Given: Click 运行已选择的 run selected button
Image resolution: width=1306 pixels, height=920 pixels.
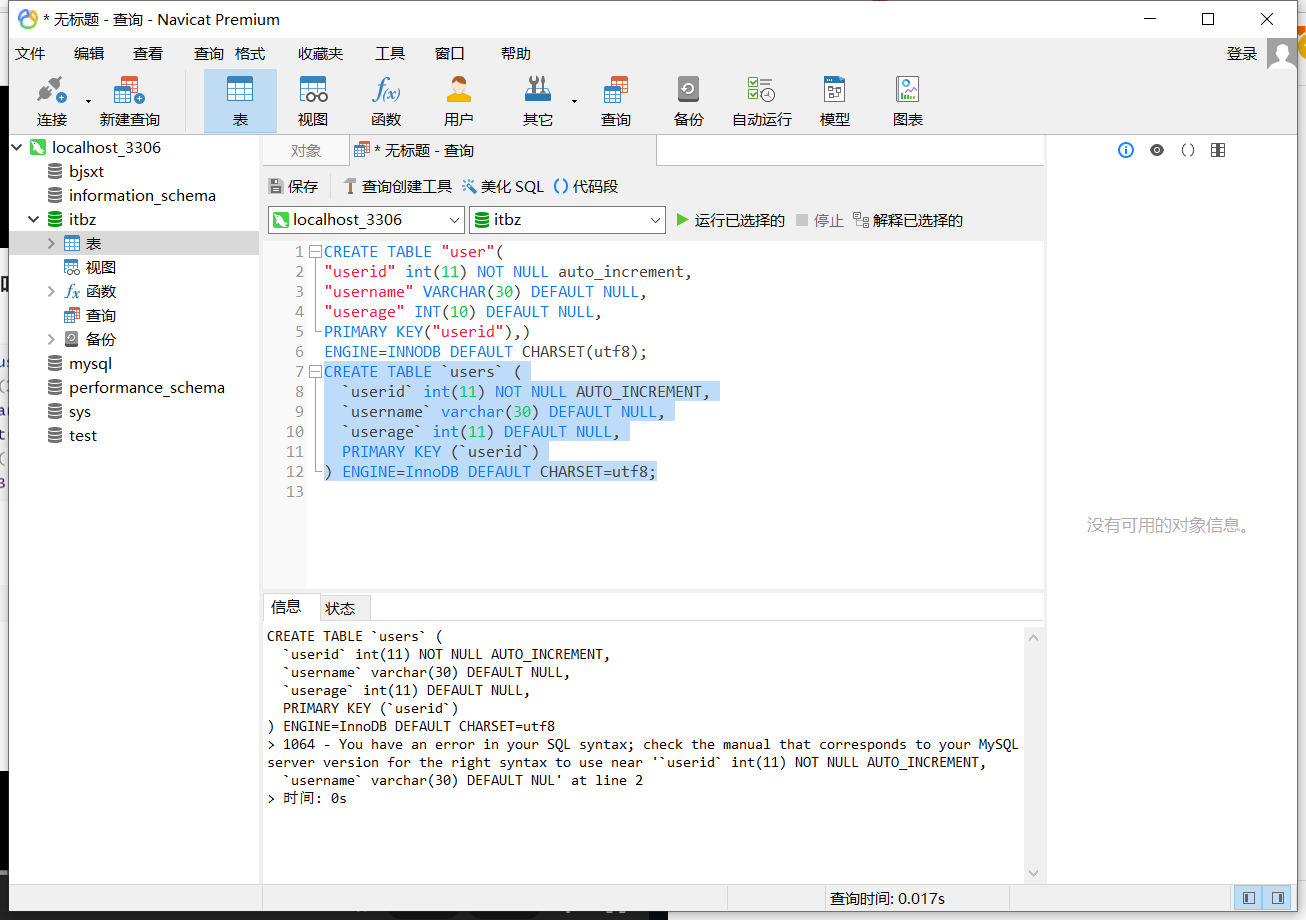Looking at the screenshot, I should coord(730,220).
